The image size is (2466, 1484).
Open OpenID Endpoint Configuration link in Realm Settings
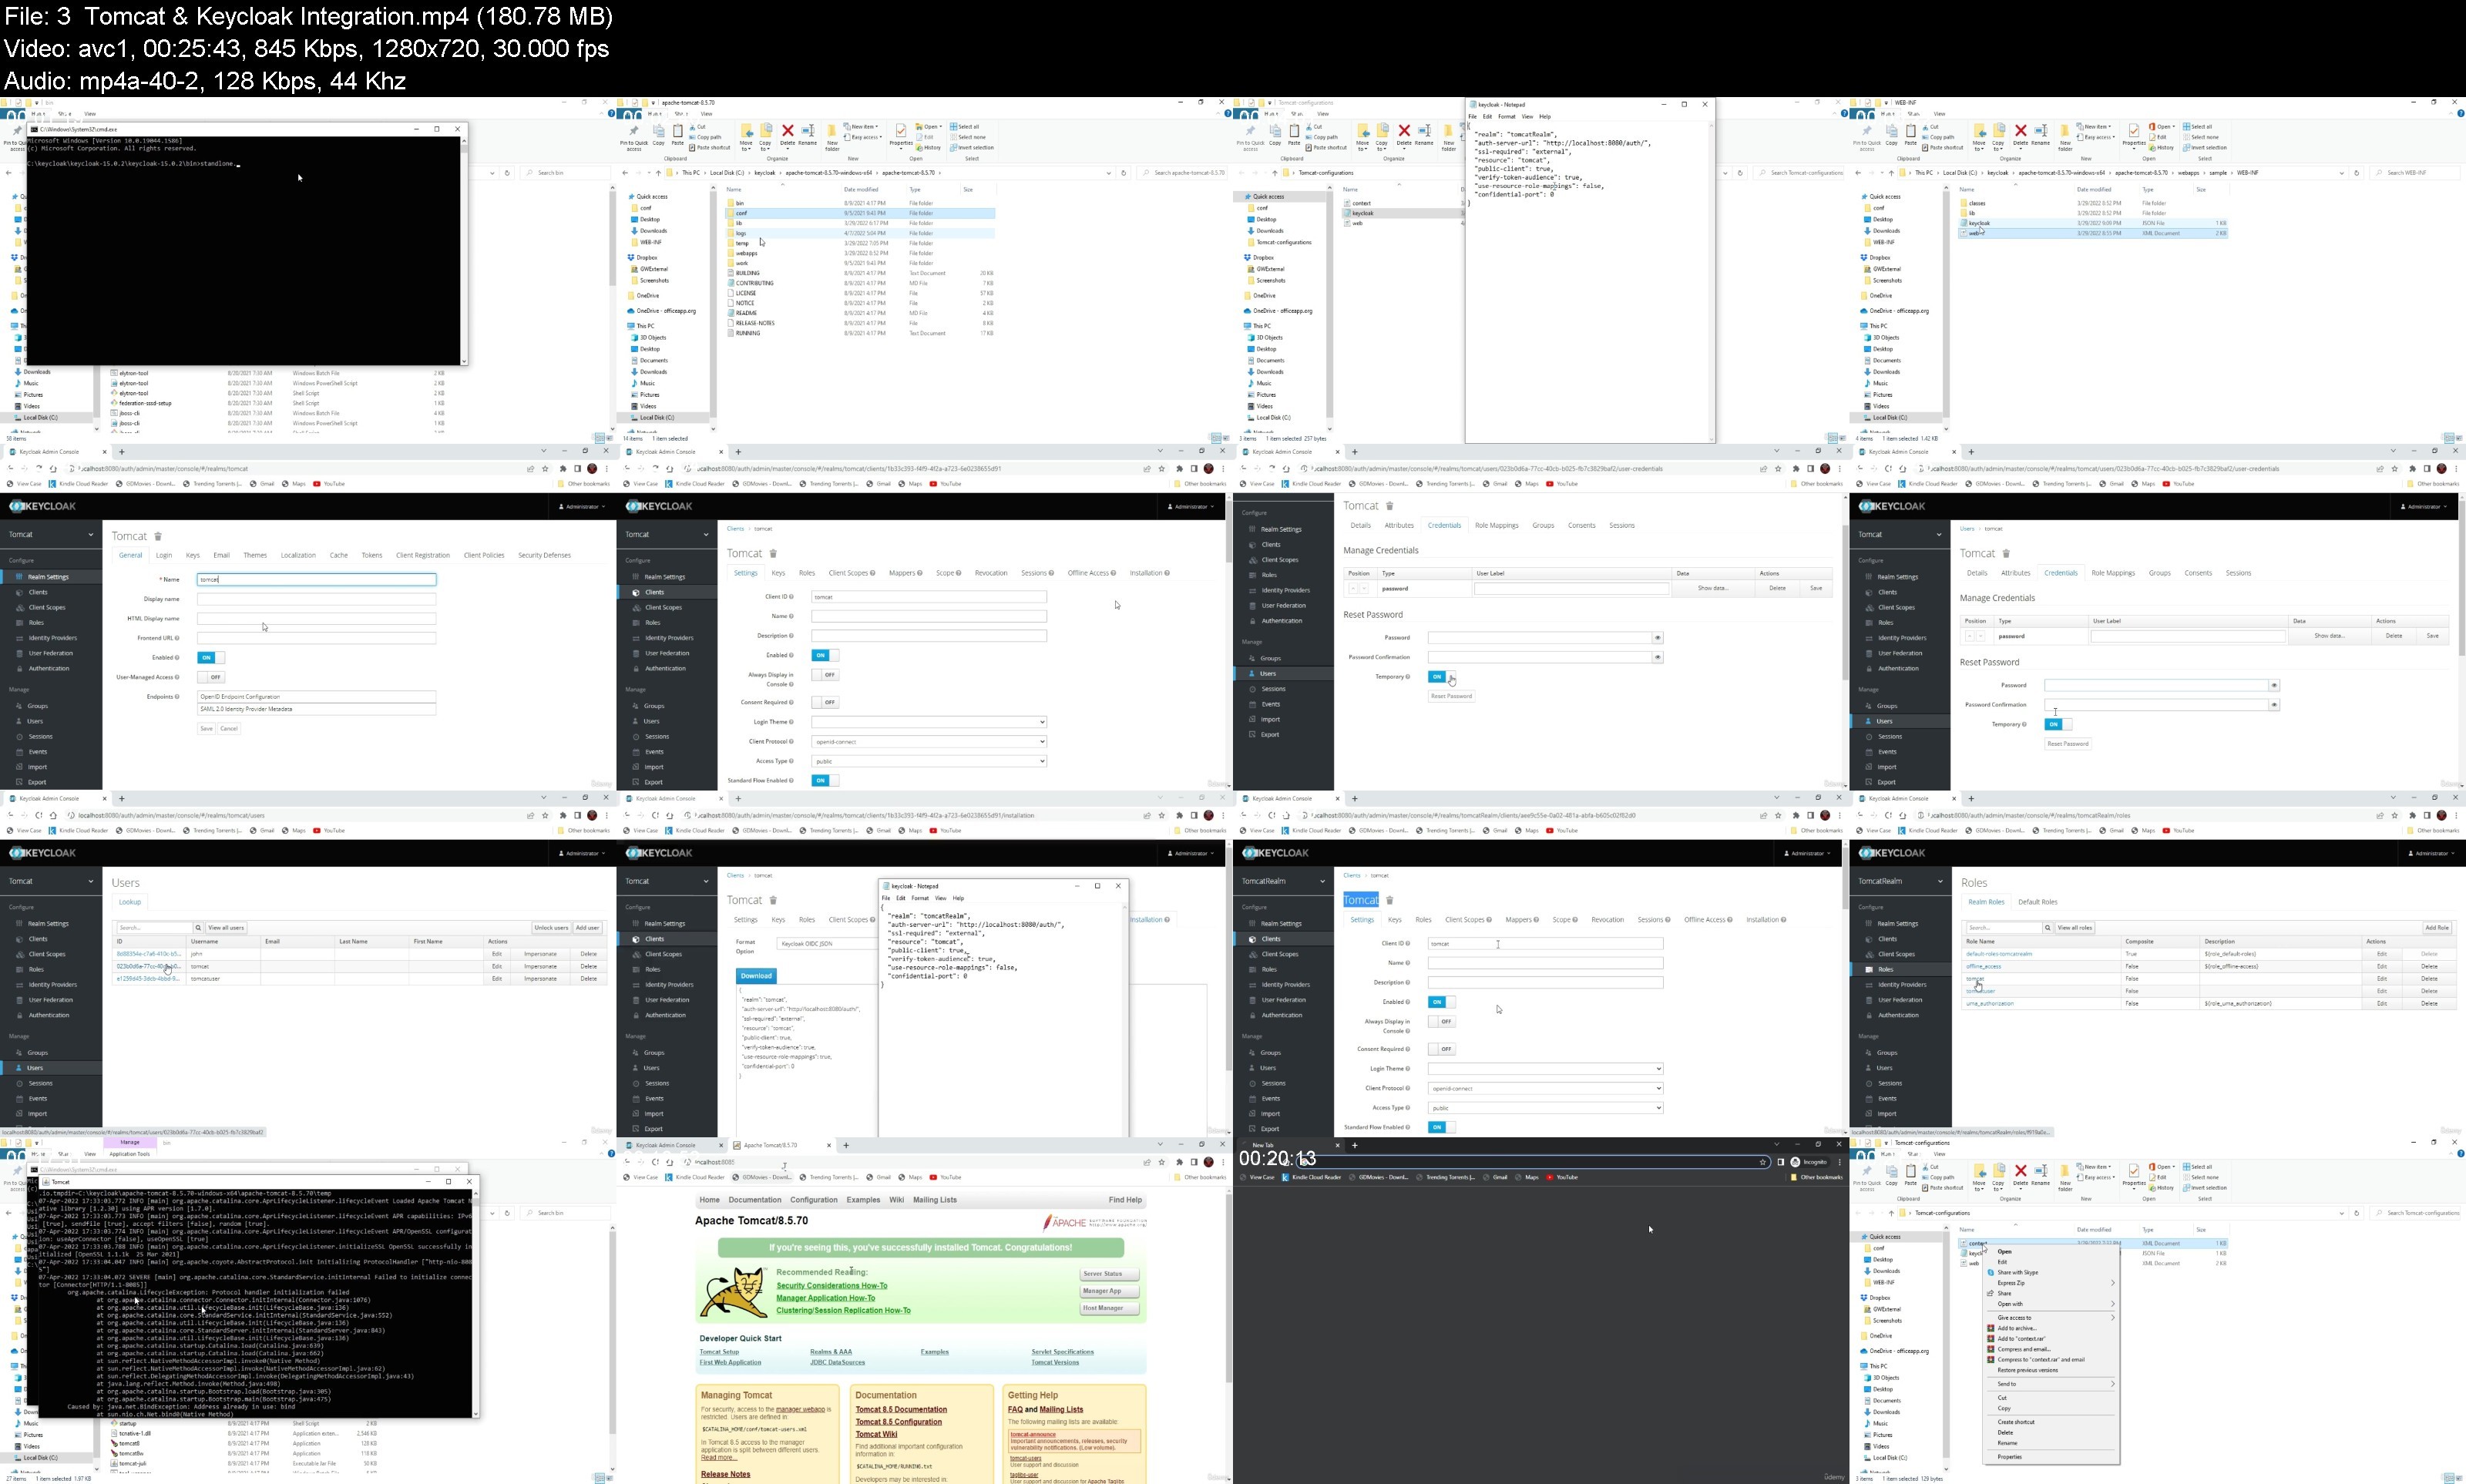[x=316, y=697]
